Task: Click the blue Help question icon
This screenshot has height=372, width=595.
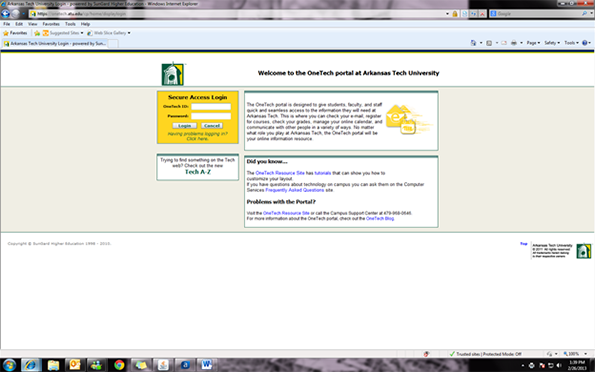Action: 586,43
